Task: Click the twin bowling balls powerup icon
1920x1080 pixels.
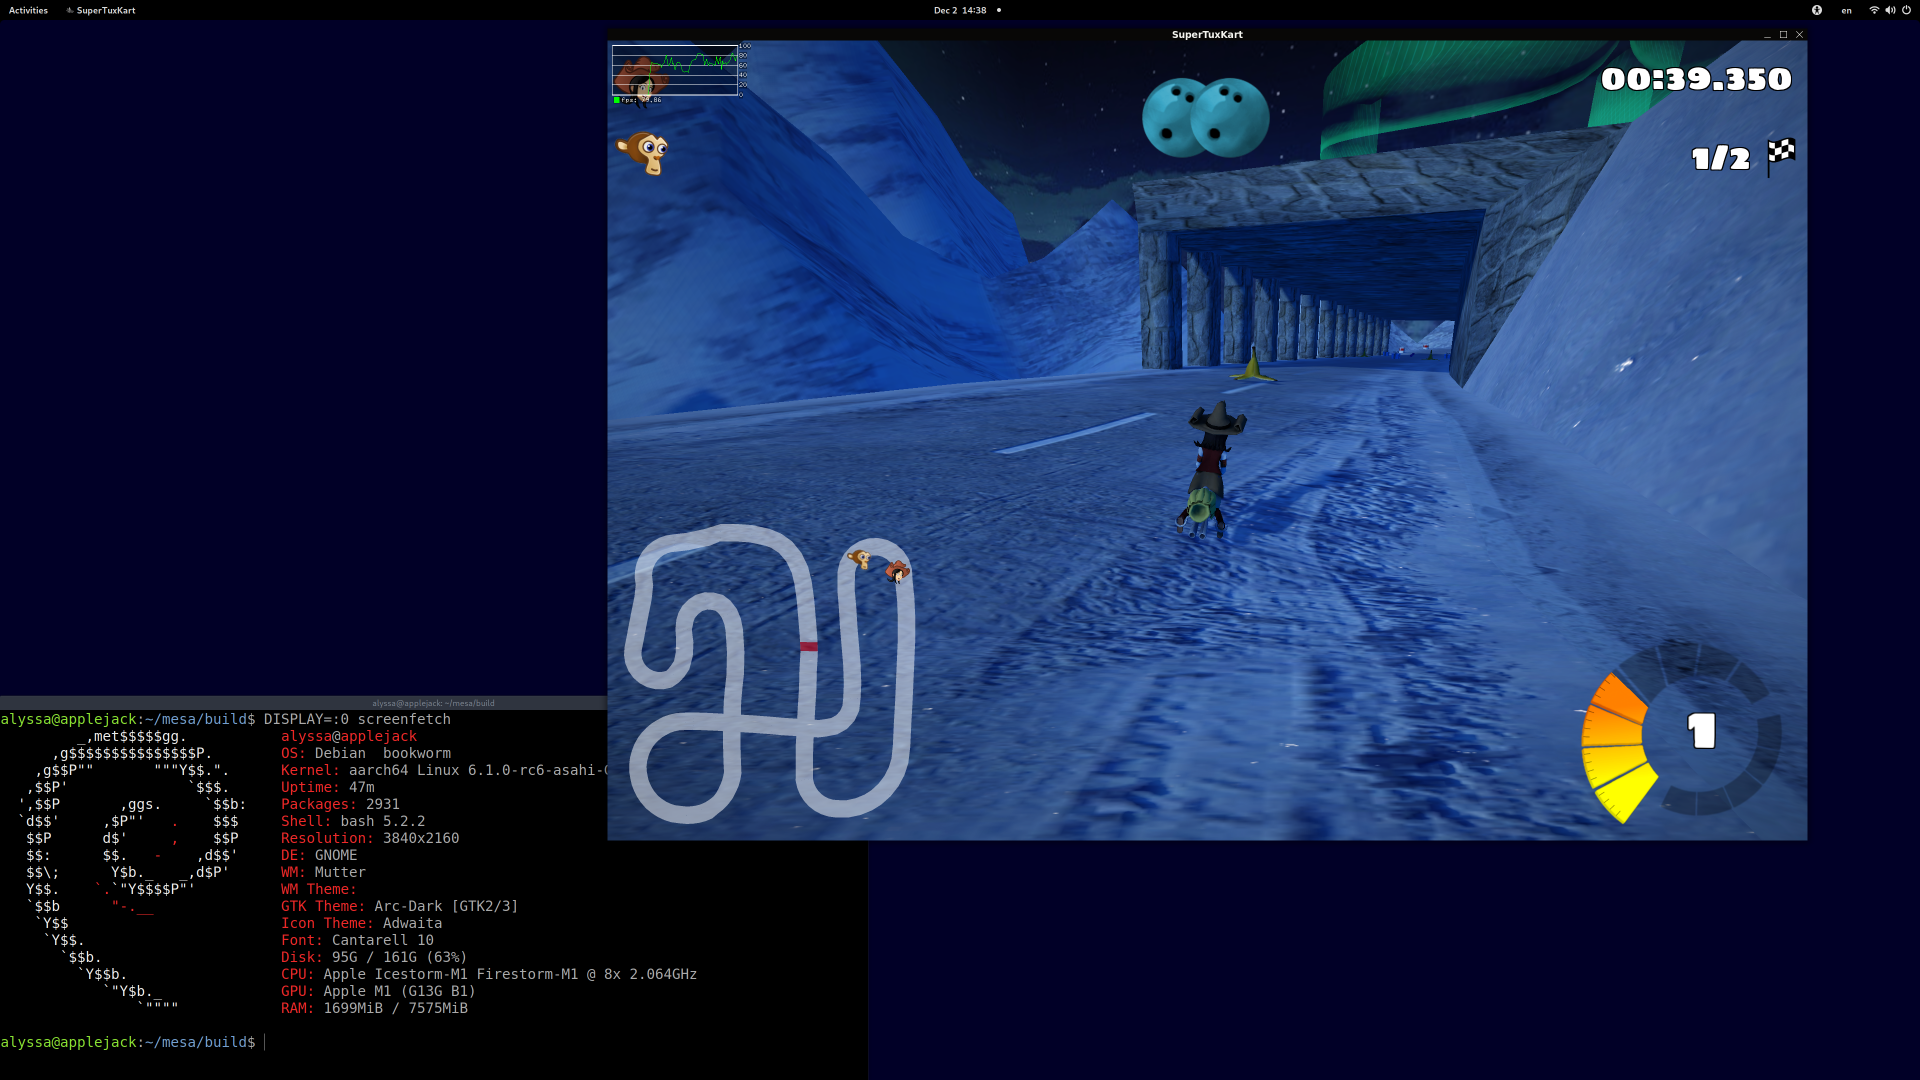Action: (1205, 118)
